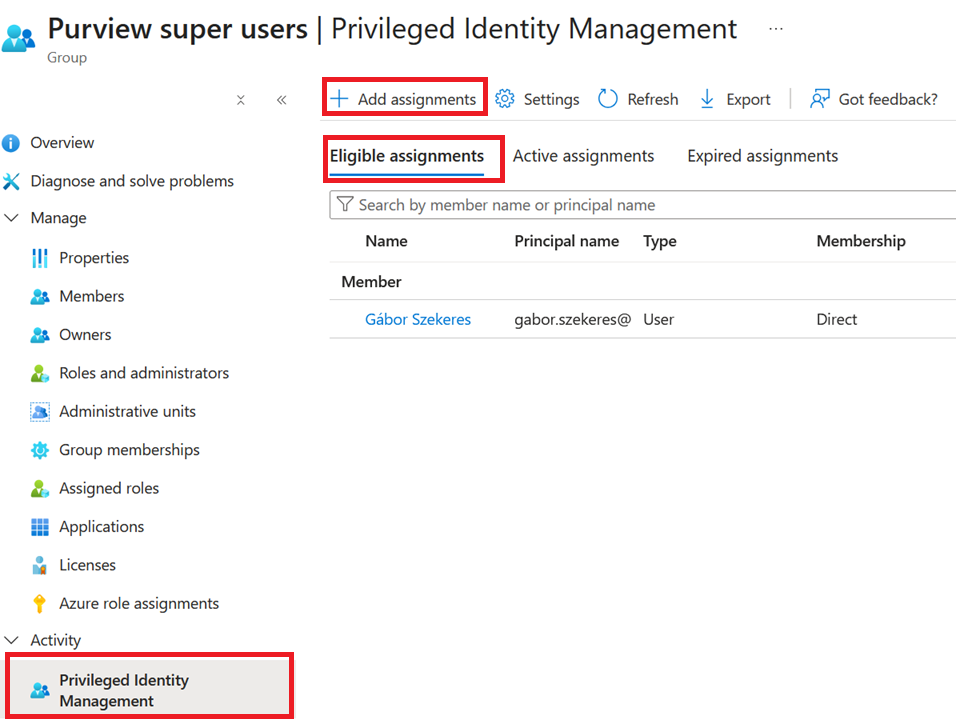Click the member search input field
This screenshot has width=956, height=720.
643,205
